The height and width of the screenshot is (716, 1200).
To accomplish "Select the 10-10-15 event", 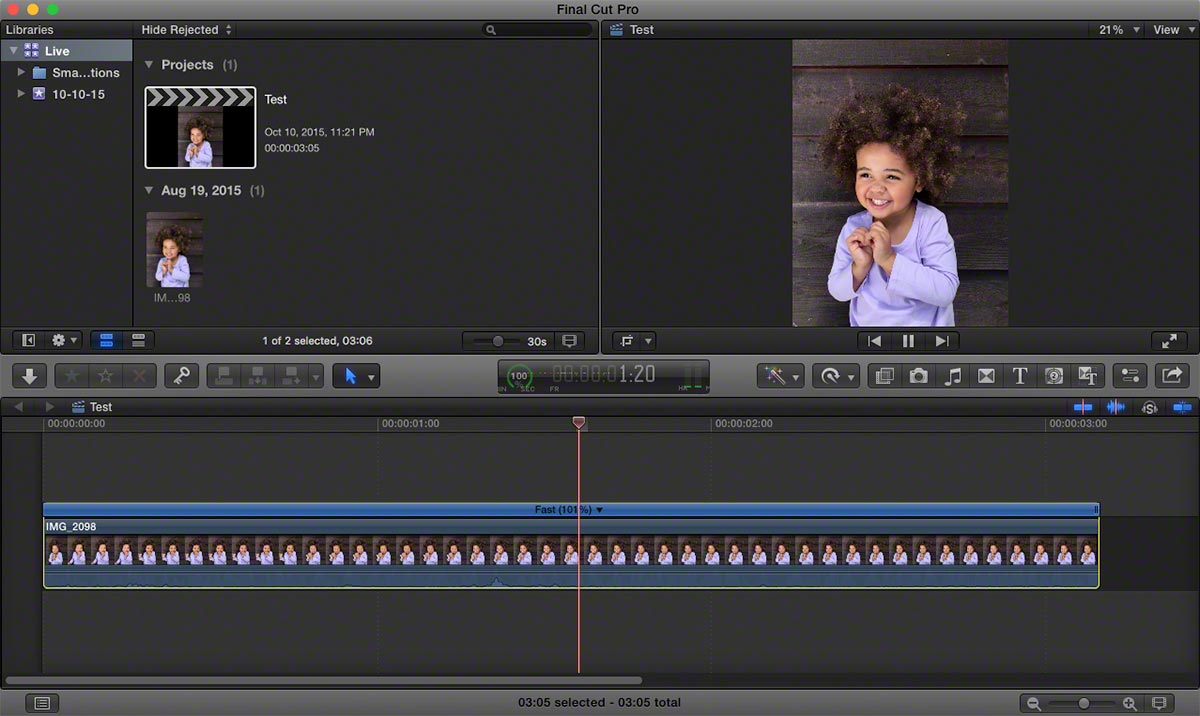I will (x=67, y=94).
